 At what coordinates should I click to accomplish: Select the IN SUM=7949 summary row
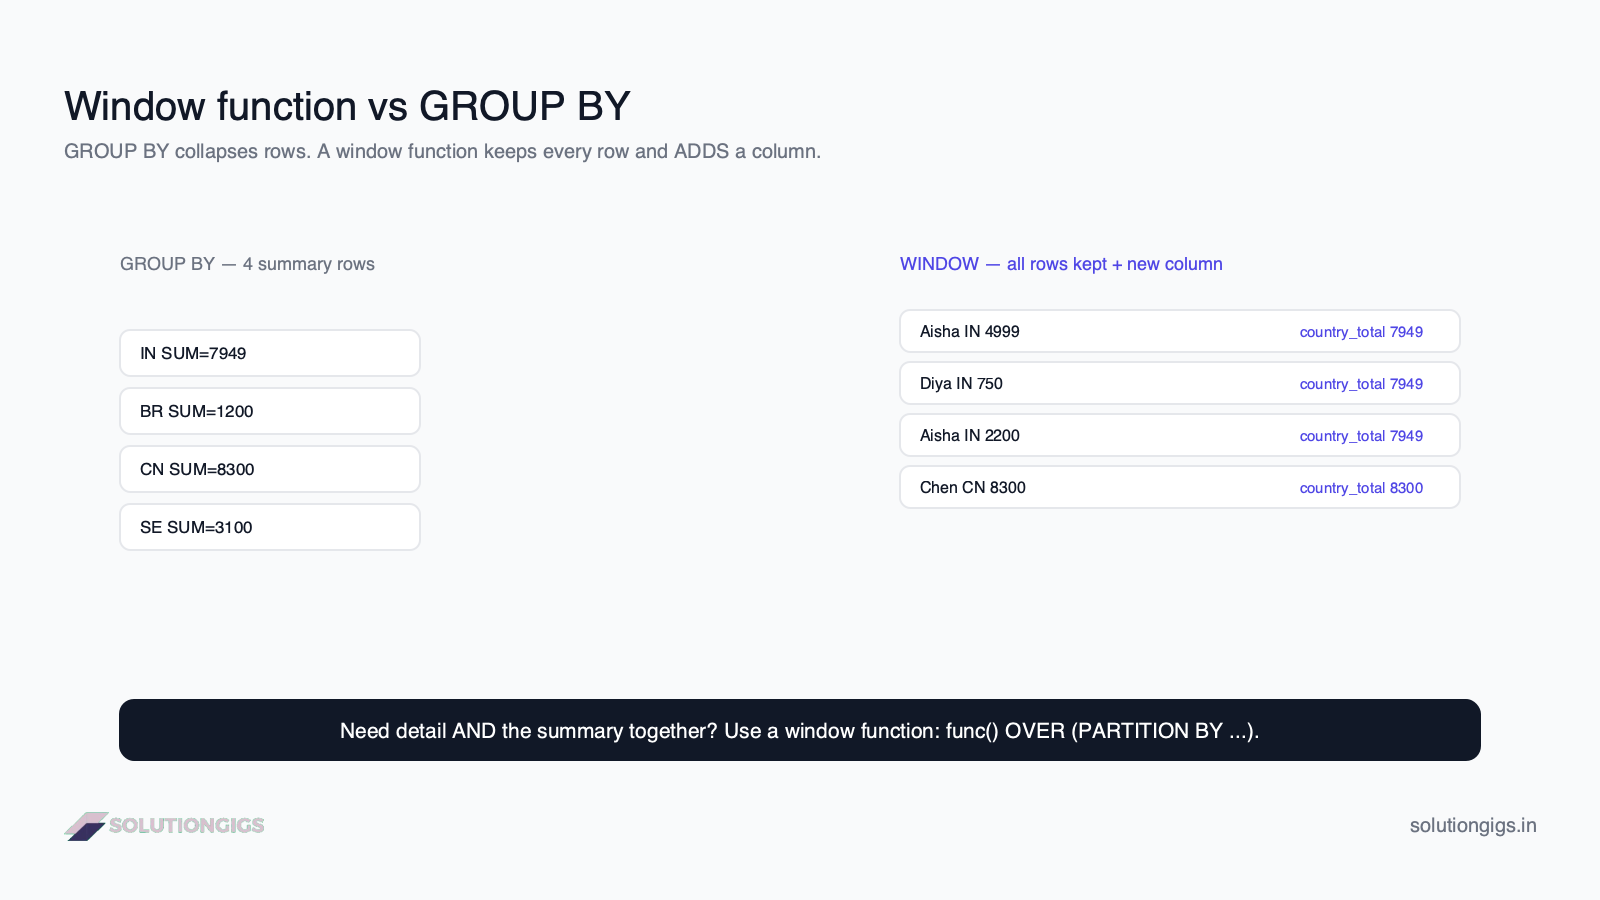pyautogui.click(x=270, y=353)
